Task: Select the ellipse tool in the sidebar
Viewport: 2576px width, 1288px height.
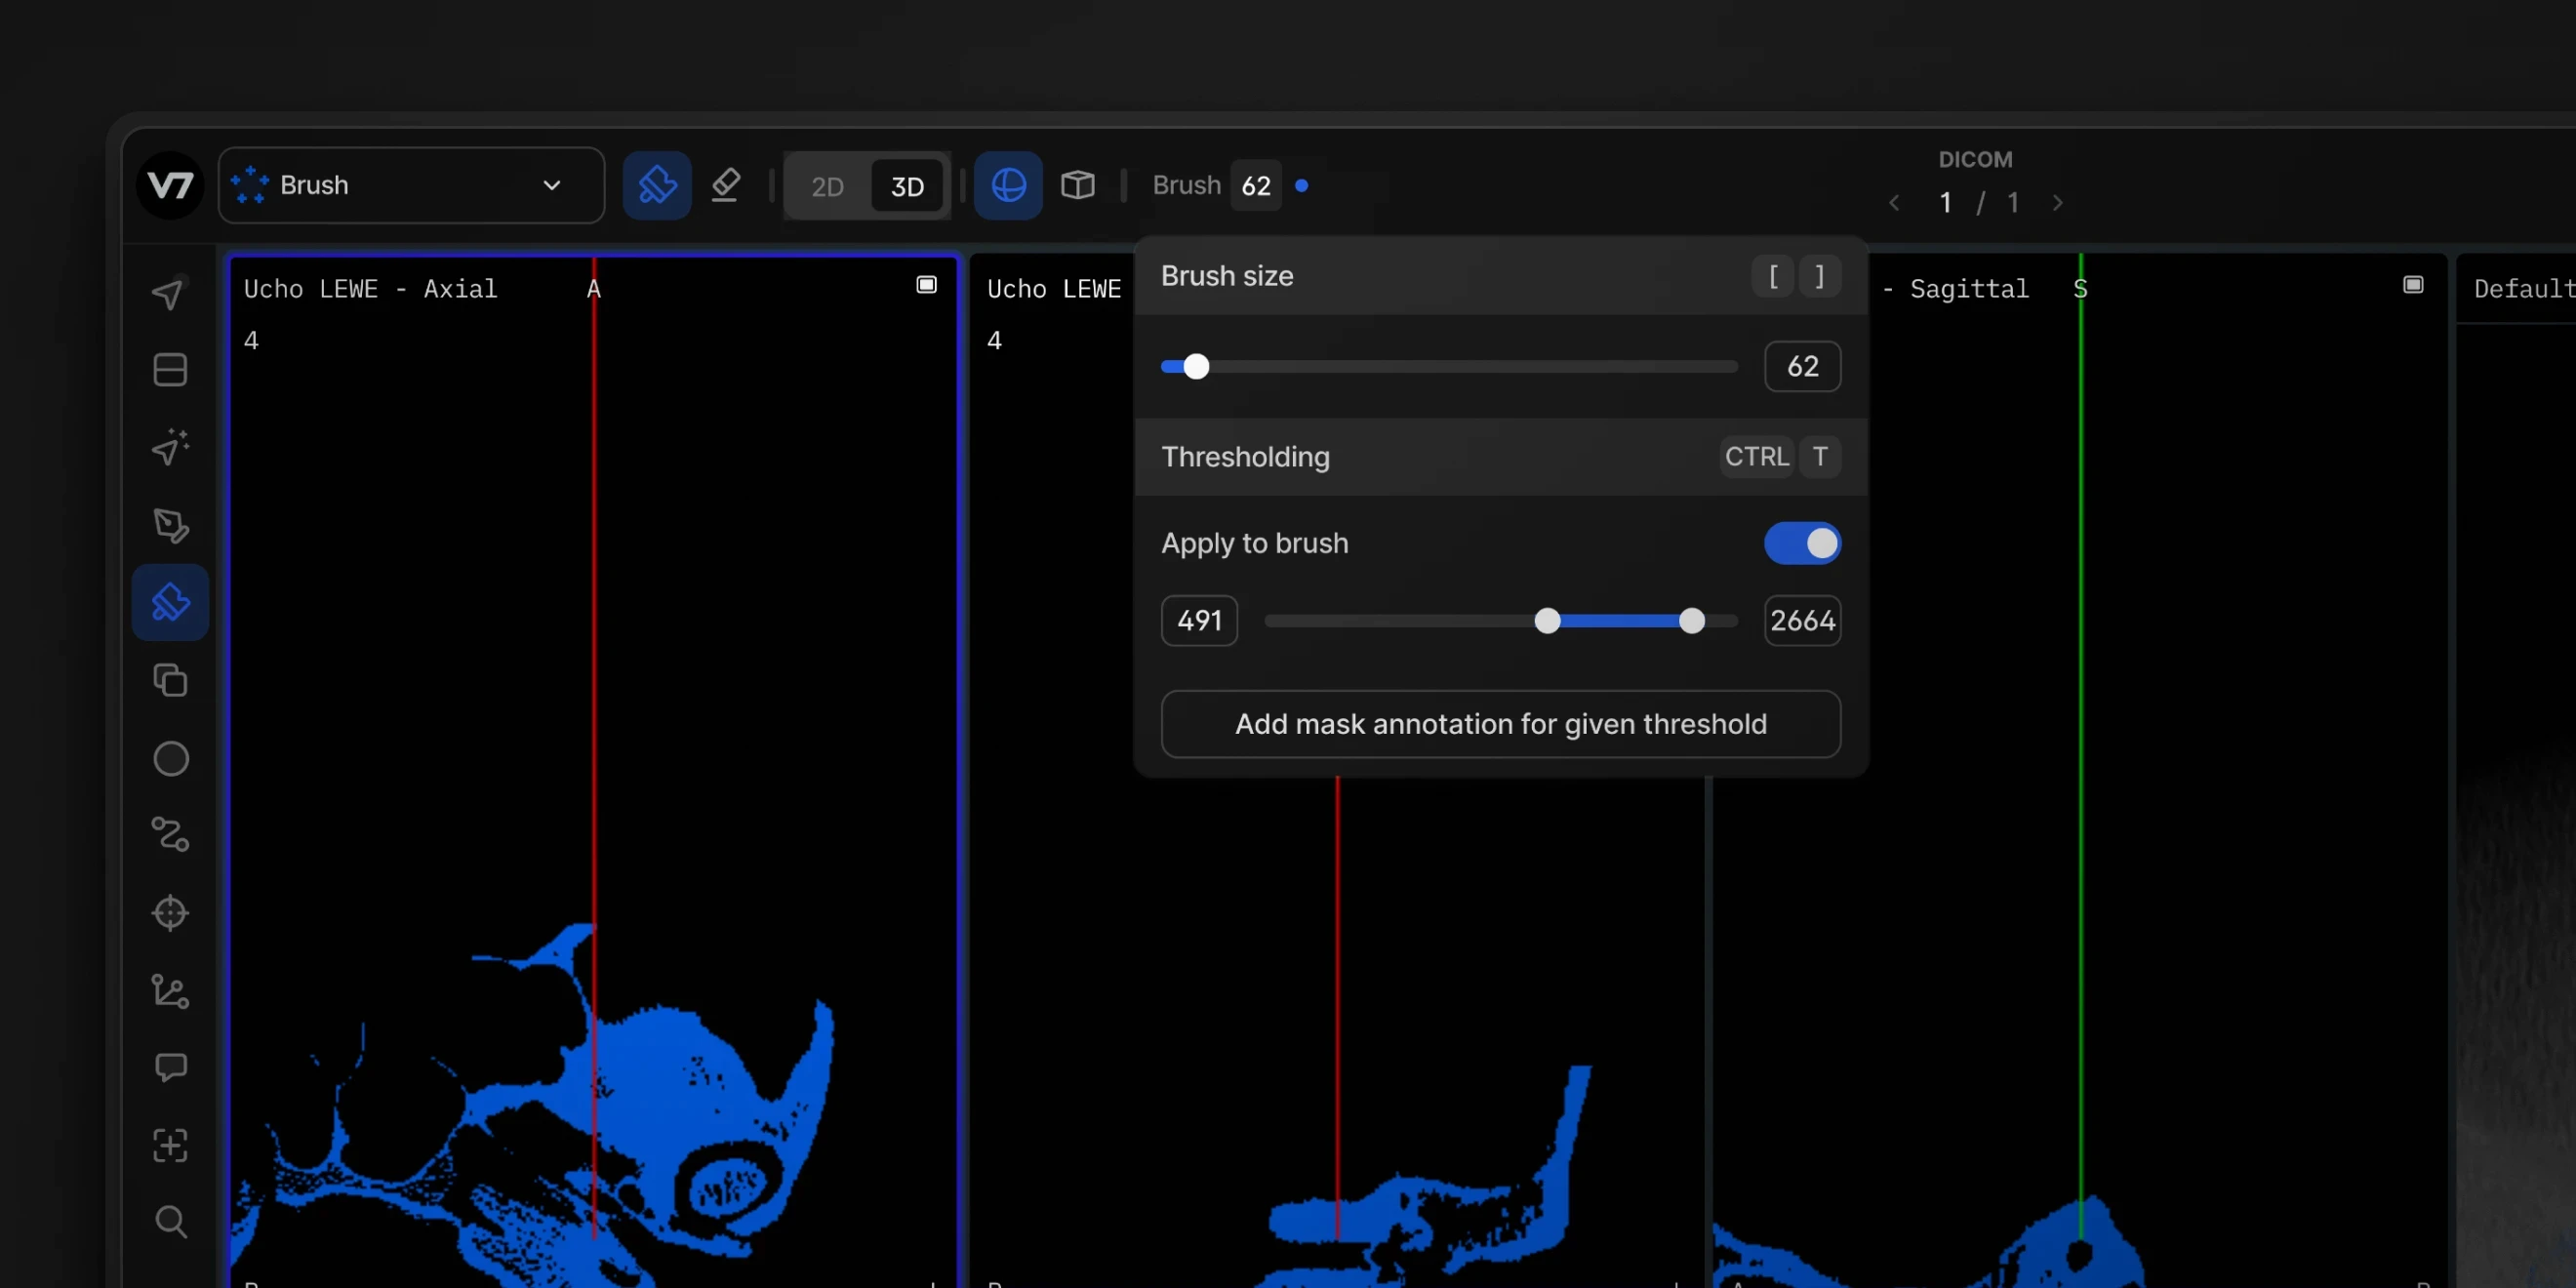Action: click(x=170, y=759)
